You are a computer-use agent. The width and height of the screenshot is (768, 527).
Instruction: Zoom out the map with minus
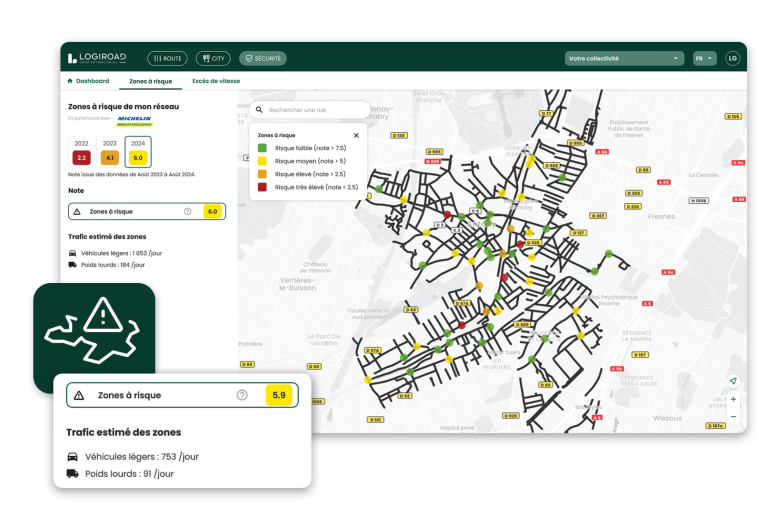(733, 416)
